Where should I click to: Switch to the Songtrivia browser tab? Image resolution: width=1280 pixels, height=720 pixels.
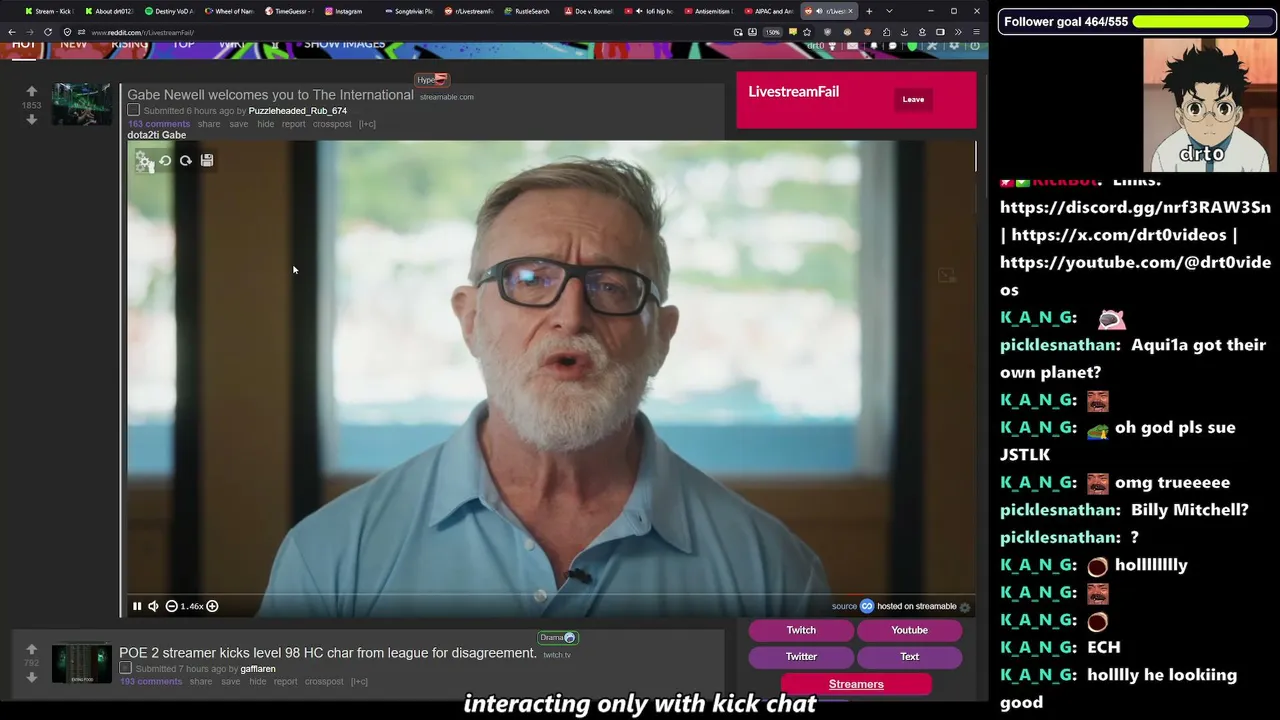tap(408, 11)
